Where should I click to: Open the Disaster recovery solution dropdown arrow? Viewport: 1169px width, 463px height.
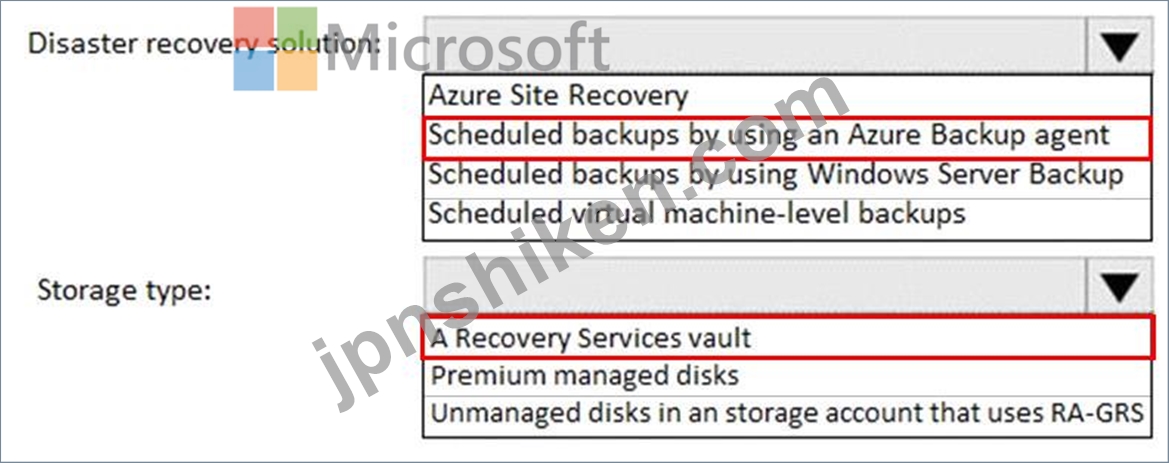(x=1119, y=45)
